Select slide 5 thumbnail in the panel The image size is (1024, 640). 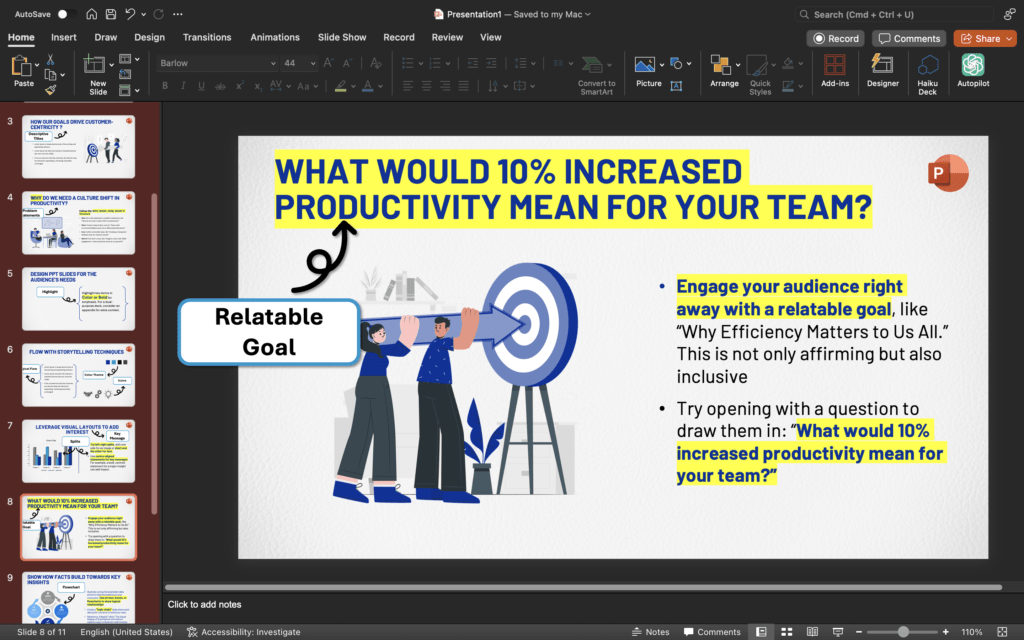pos(78,299)
